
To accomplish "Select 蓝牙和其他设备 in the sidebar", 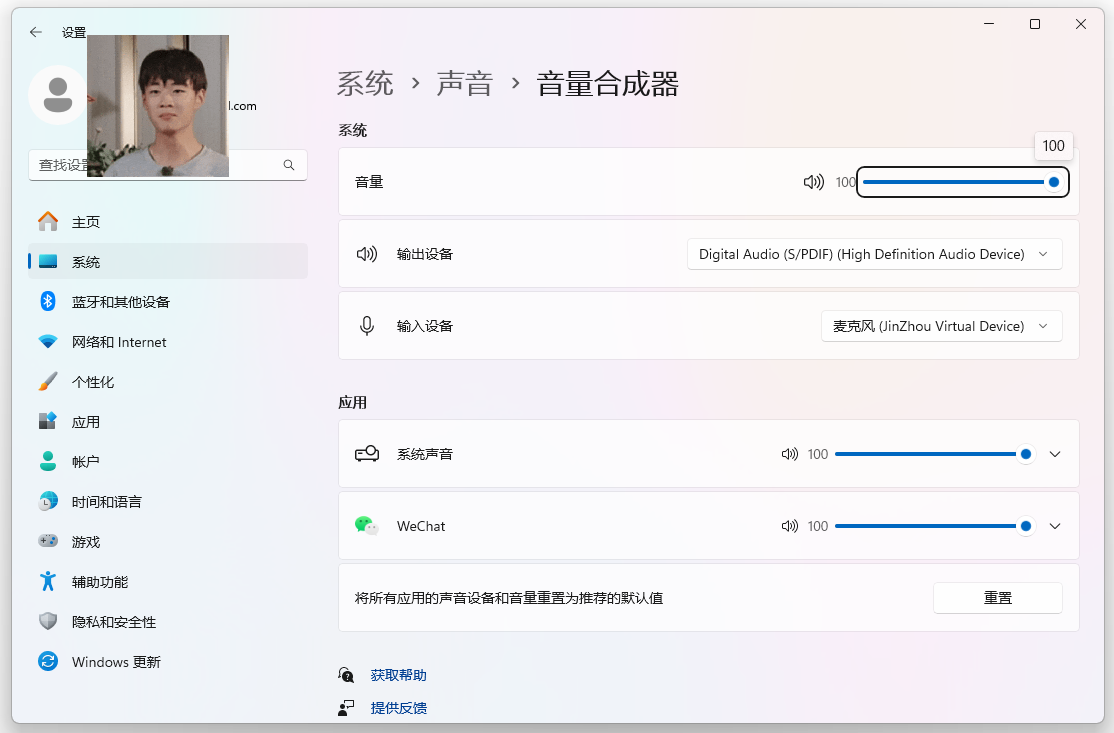I will pos(168,301).
